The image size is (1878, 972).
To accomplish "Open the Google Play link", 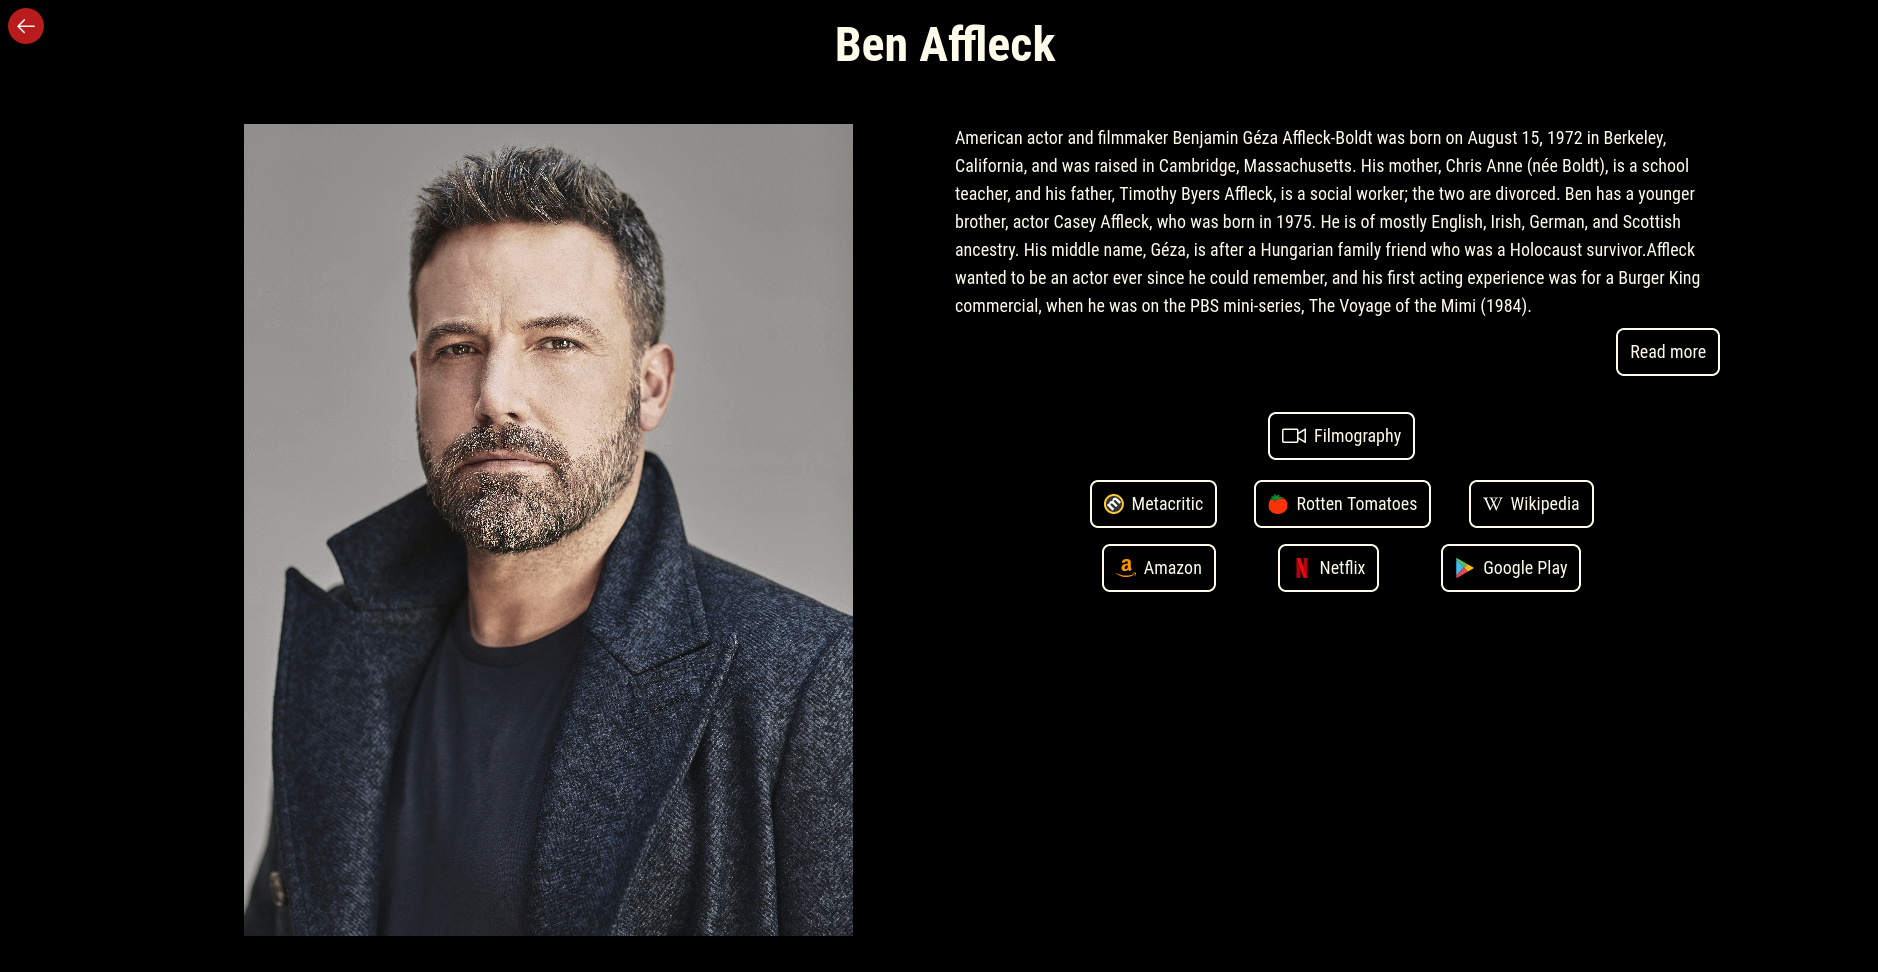I will (x=1511, y=568).
